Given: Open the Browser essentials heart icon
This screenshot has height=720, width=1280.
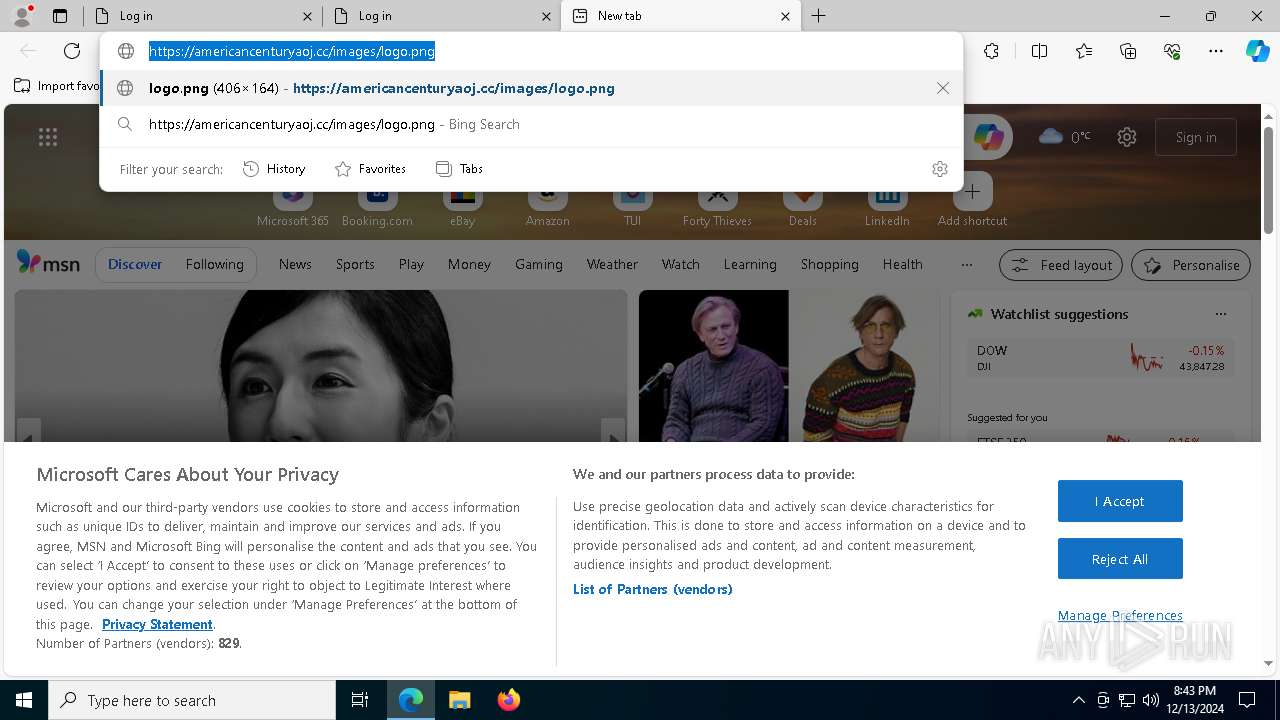Looking at the screenshot, I should click(x=1172, y=51).
